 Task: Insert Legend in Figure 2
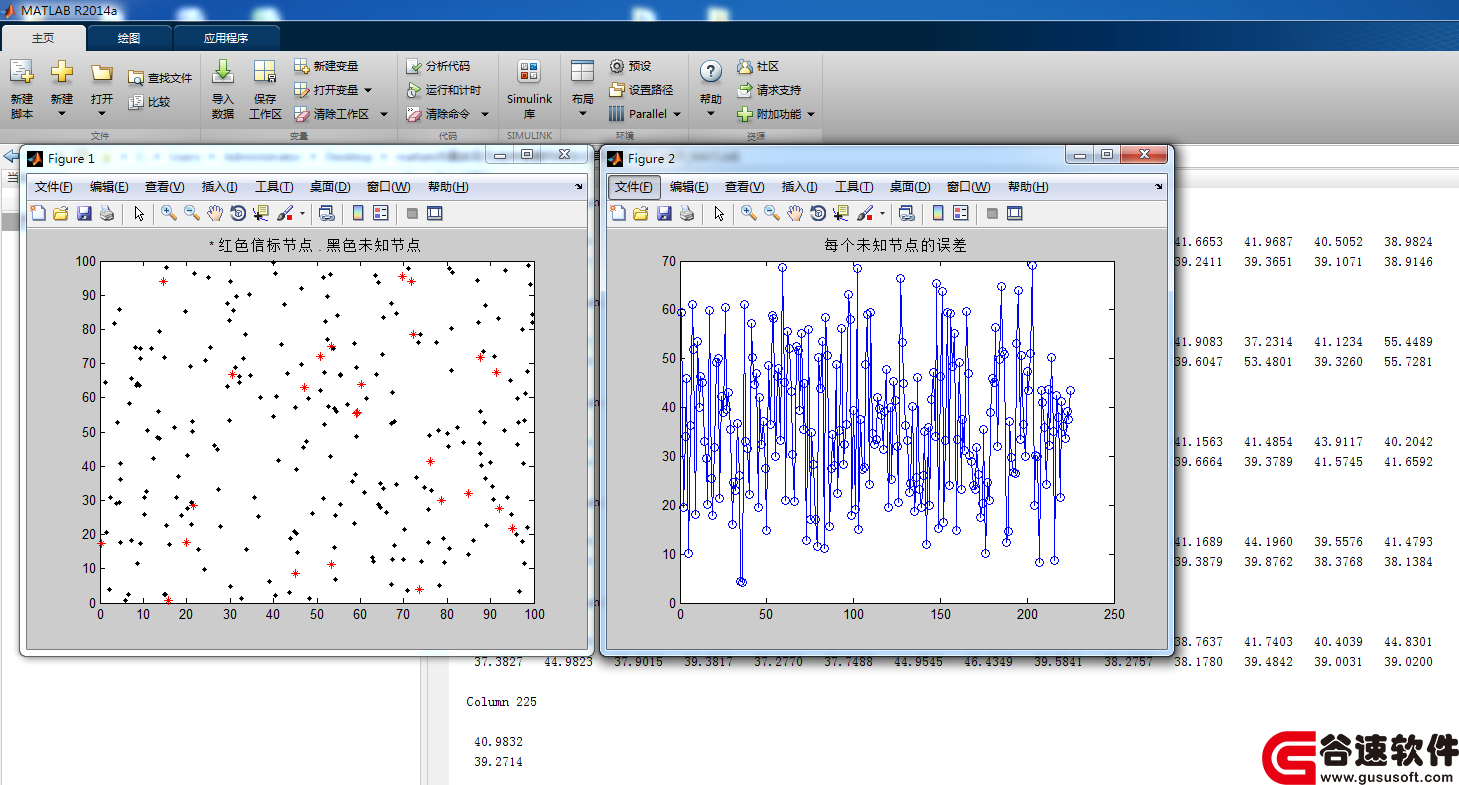coord(961,213)
